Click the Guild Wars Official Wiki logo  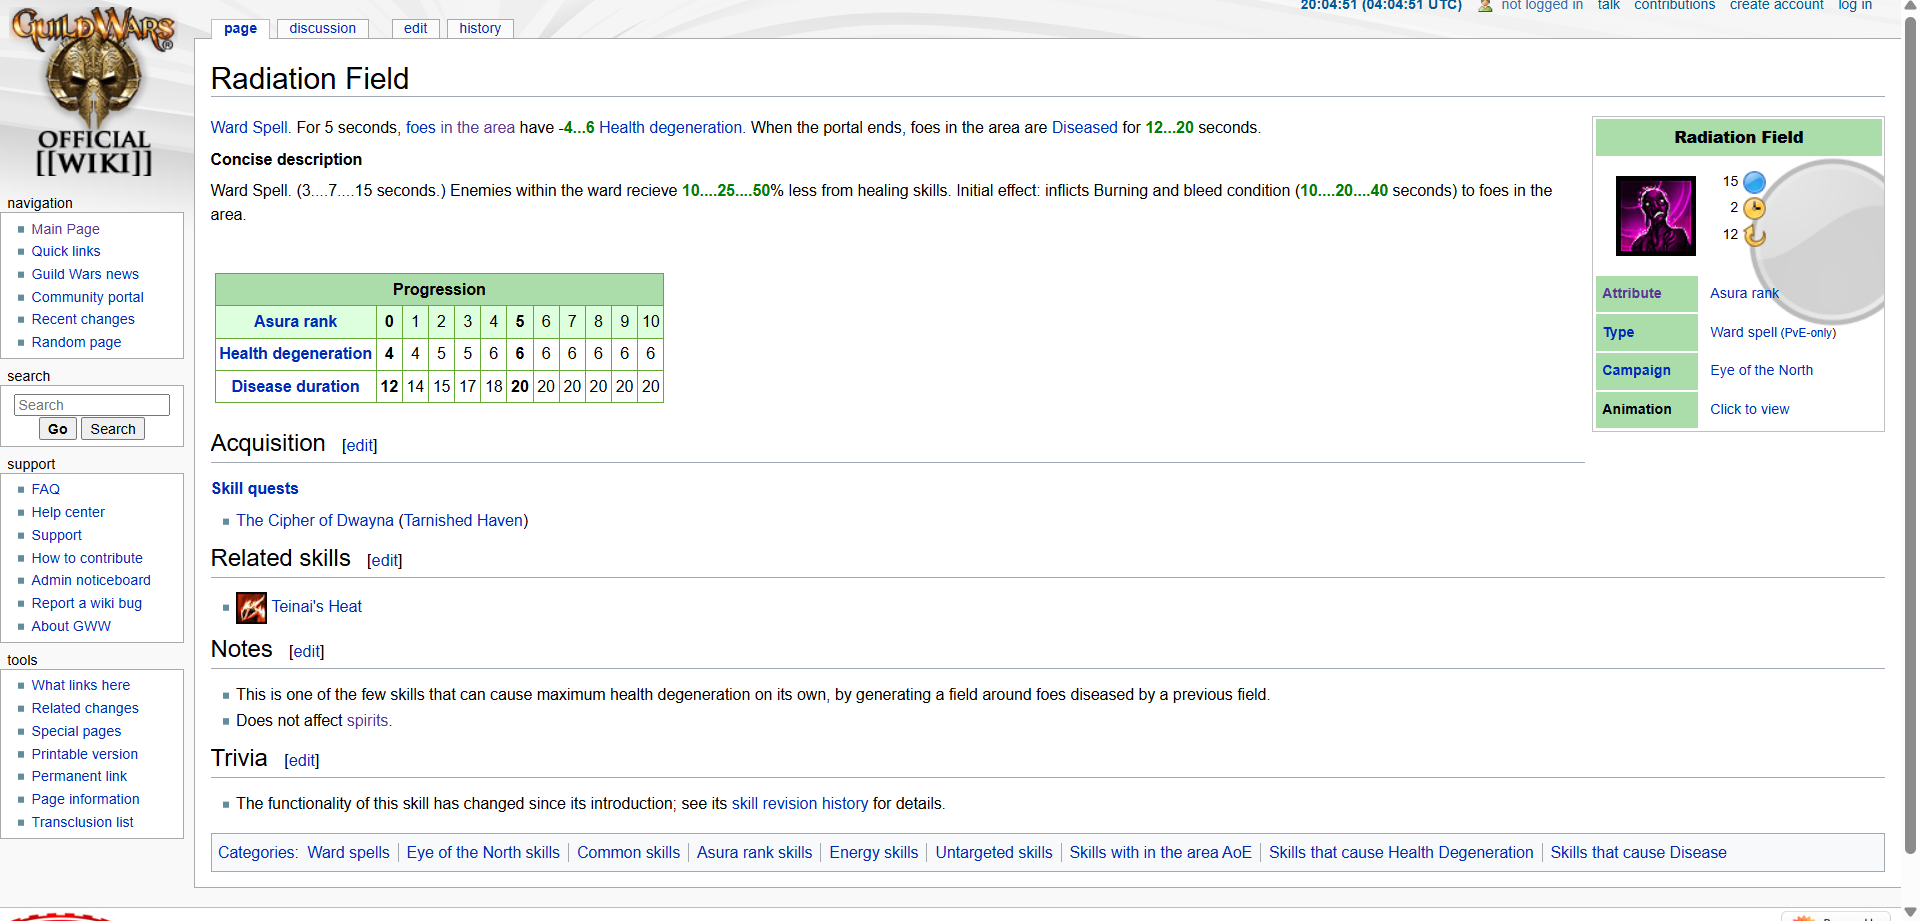(94, 92)
